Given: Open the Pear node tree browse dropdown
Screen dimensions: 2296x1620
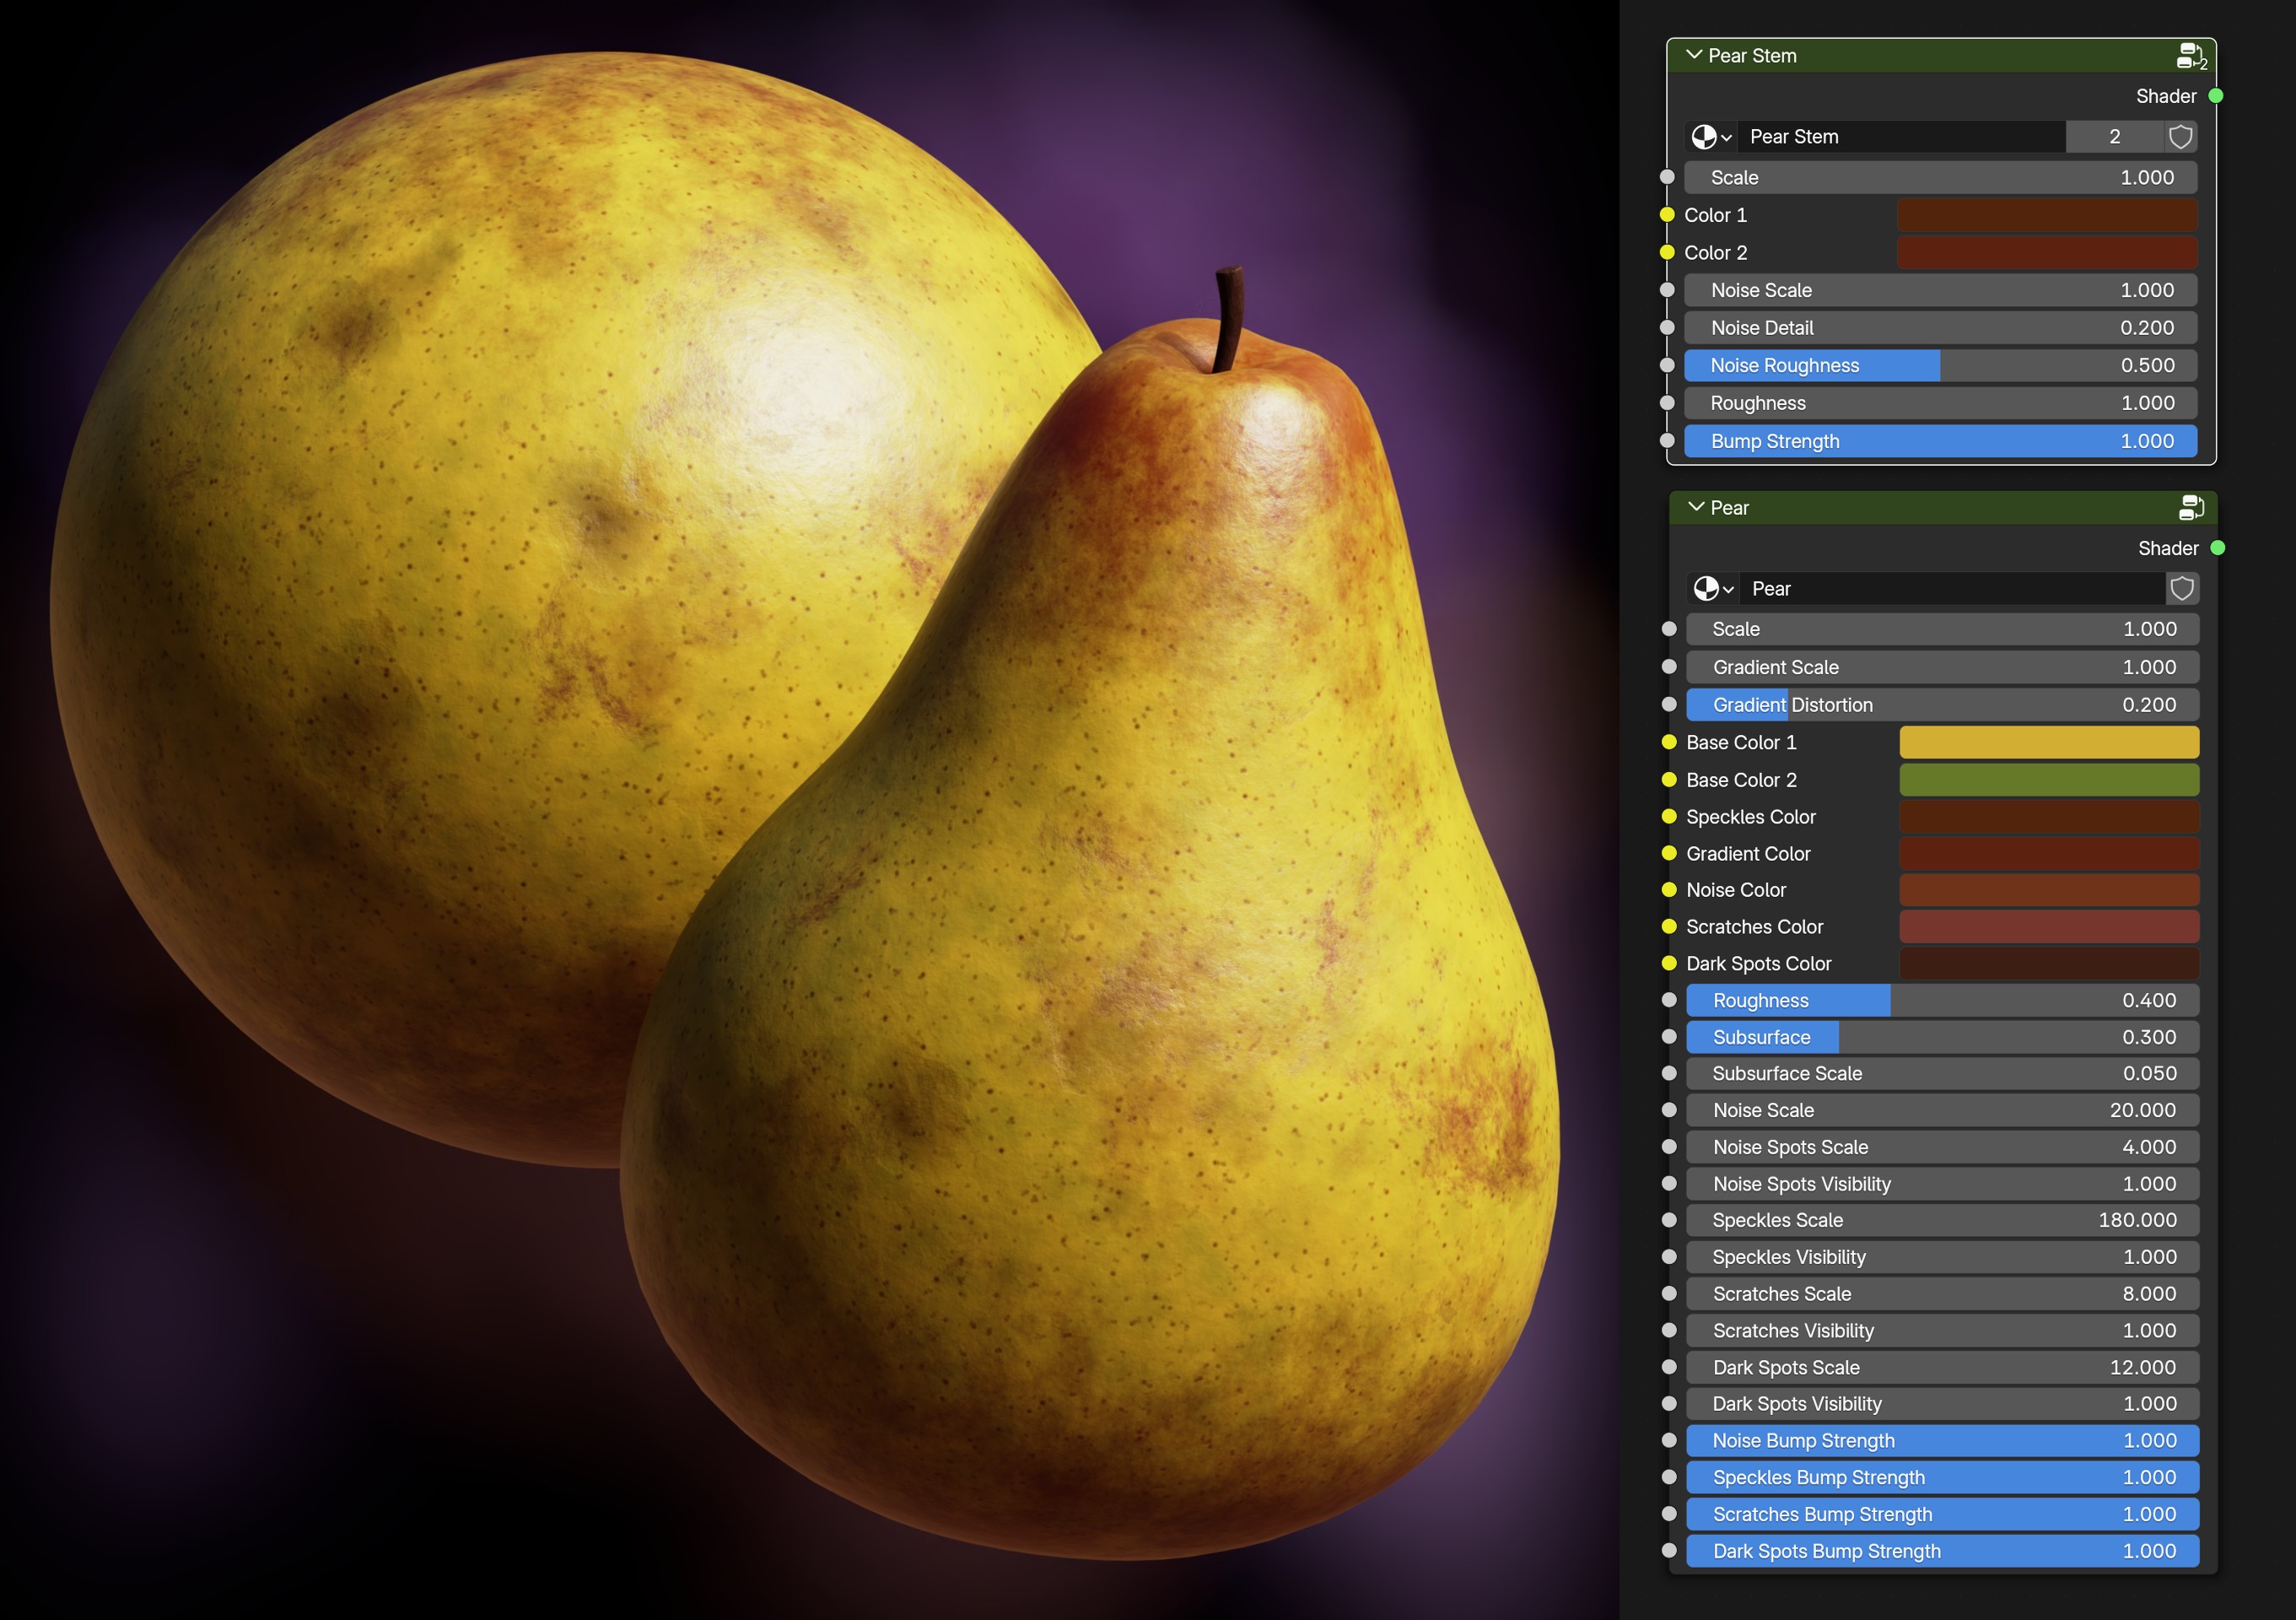Looking at the screenshot, I should click(x=1713, y=589).
